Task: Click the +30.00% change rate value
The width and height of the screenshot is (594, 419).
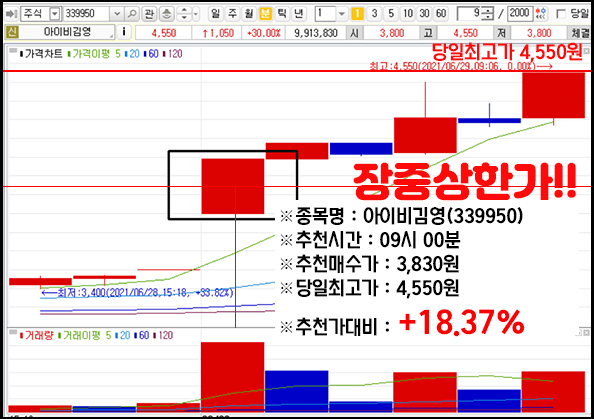Action: [264, 33]
